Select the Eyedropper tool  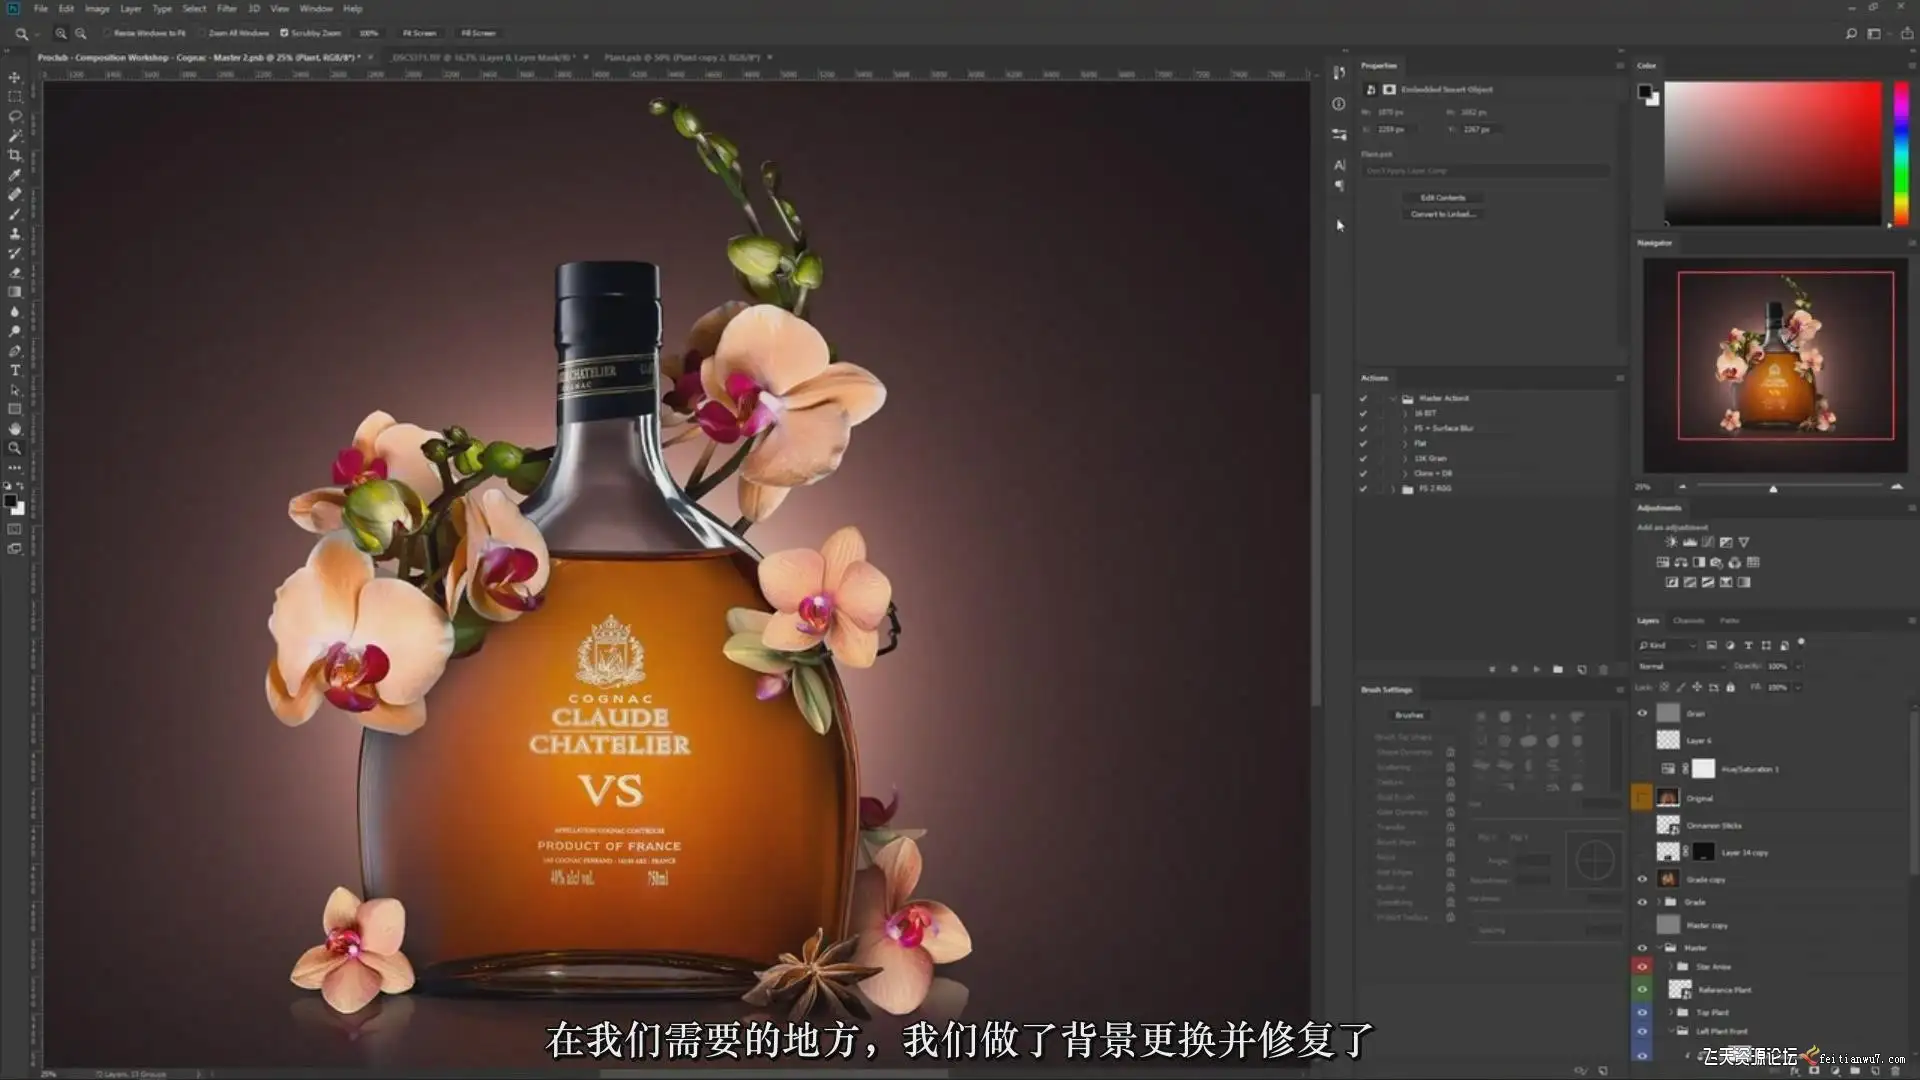(x=14, y=175)
